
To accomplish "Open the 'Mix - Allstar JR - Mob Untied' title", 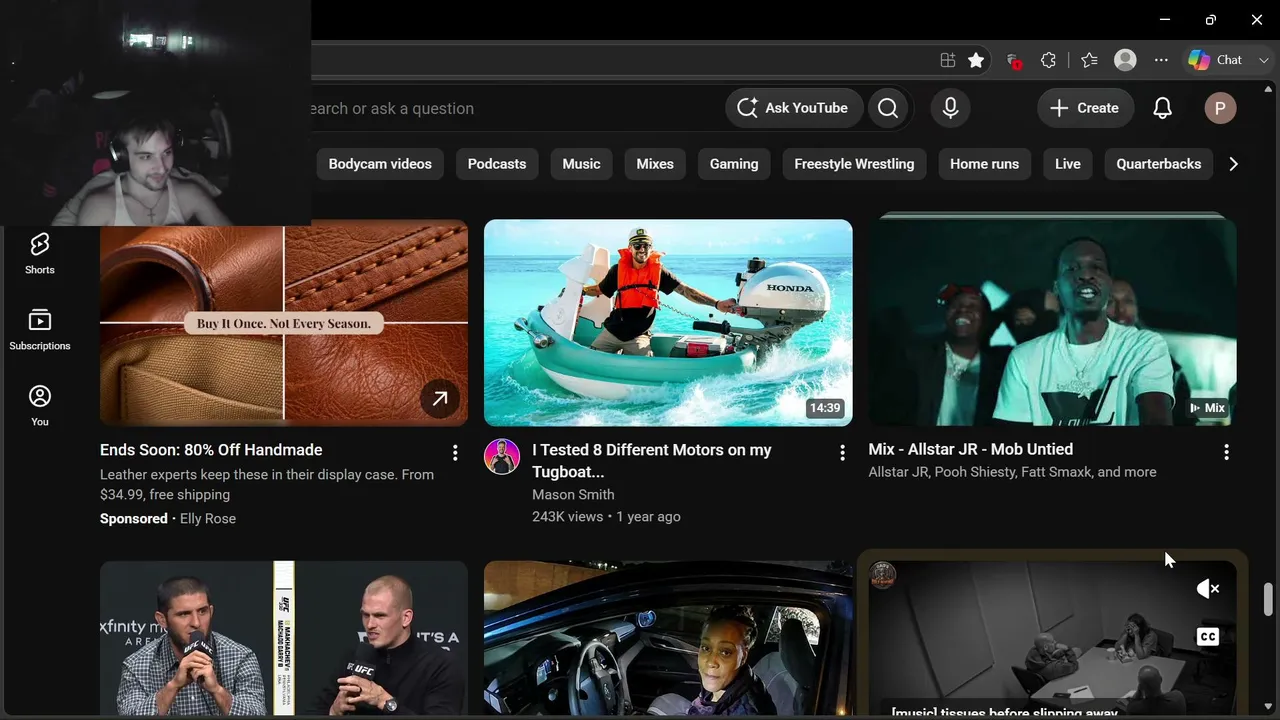I will (x=971, y=449).
